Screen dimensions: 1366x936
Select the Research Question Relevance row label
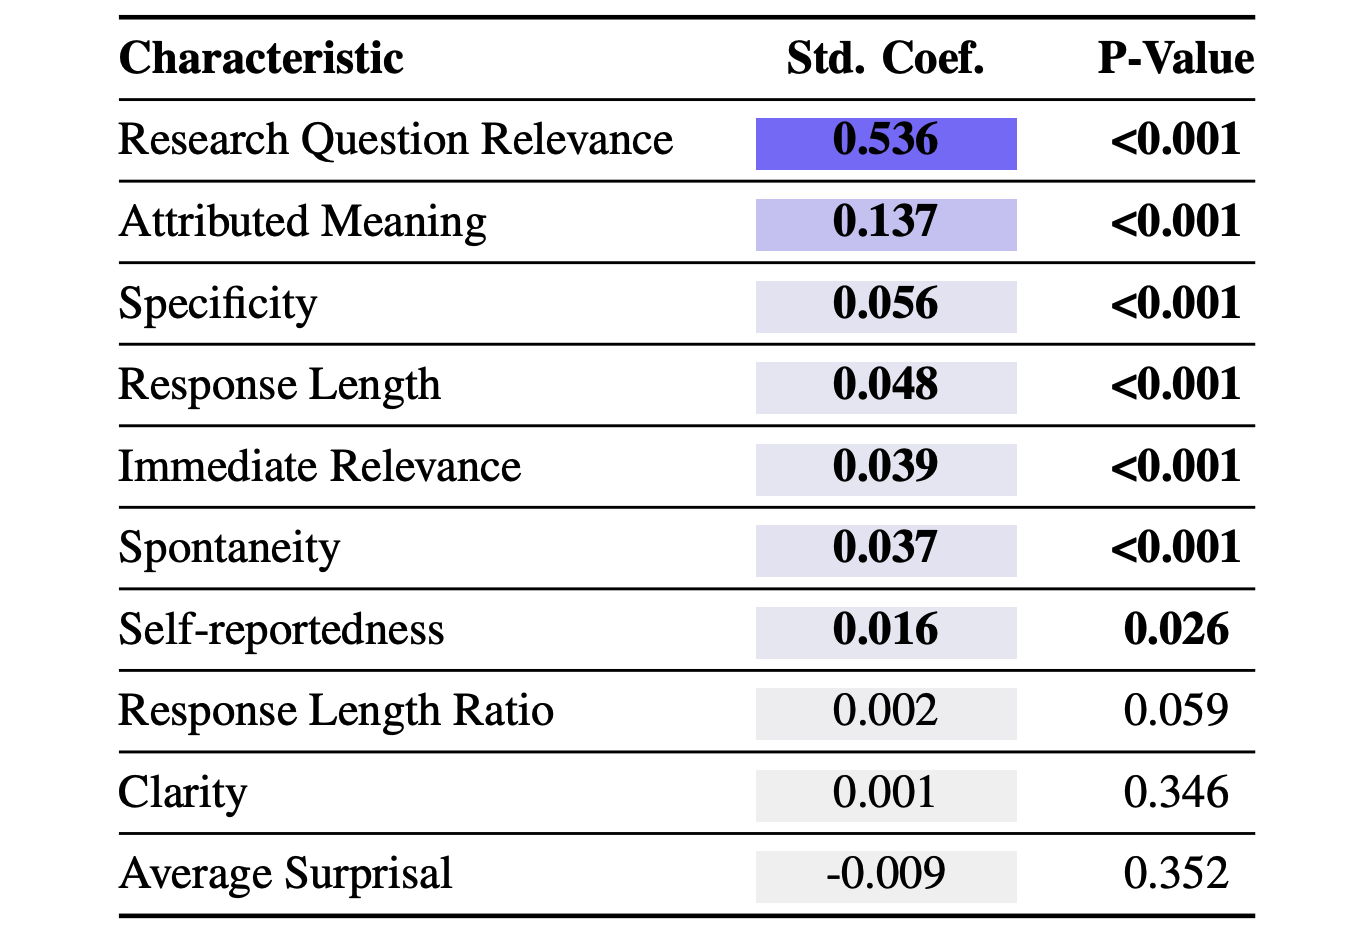pos(395,140)
